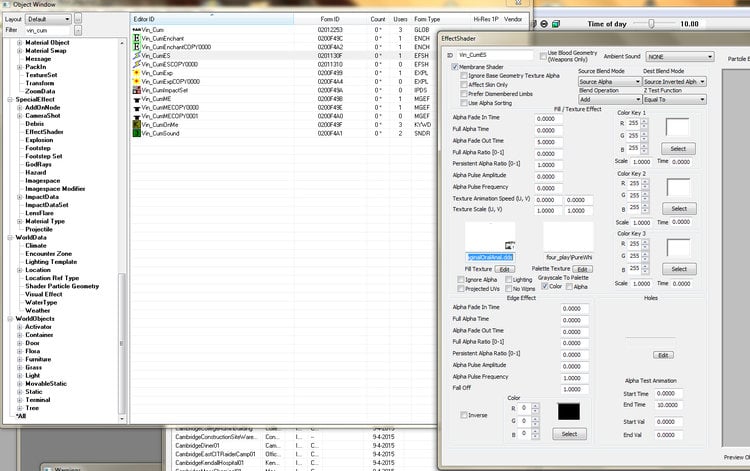Click the Vin_CumMECOPY0001 magic effect icon

coord(136,116)
